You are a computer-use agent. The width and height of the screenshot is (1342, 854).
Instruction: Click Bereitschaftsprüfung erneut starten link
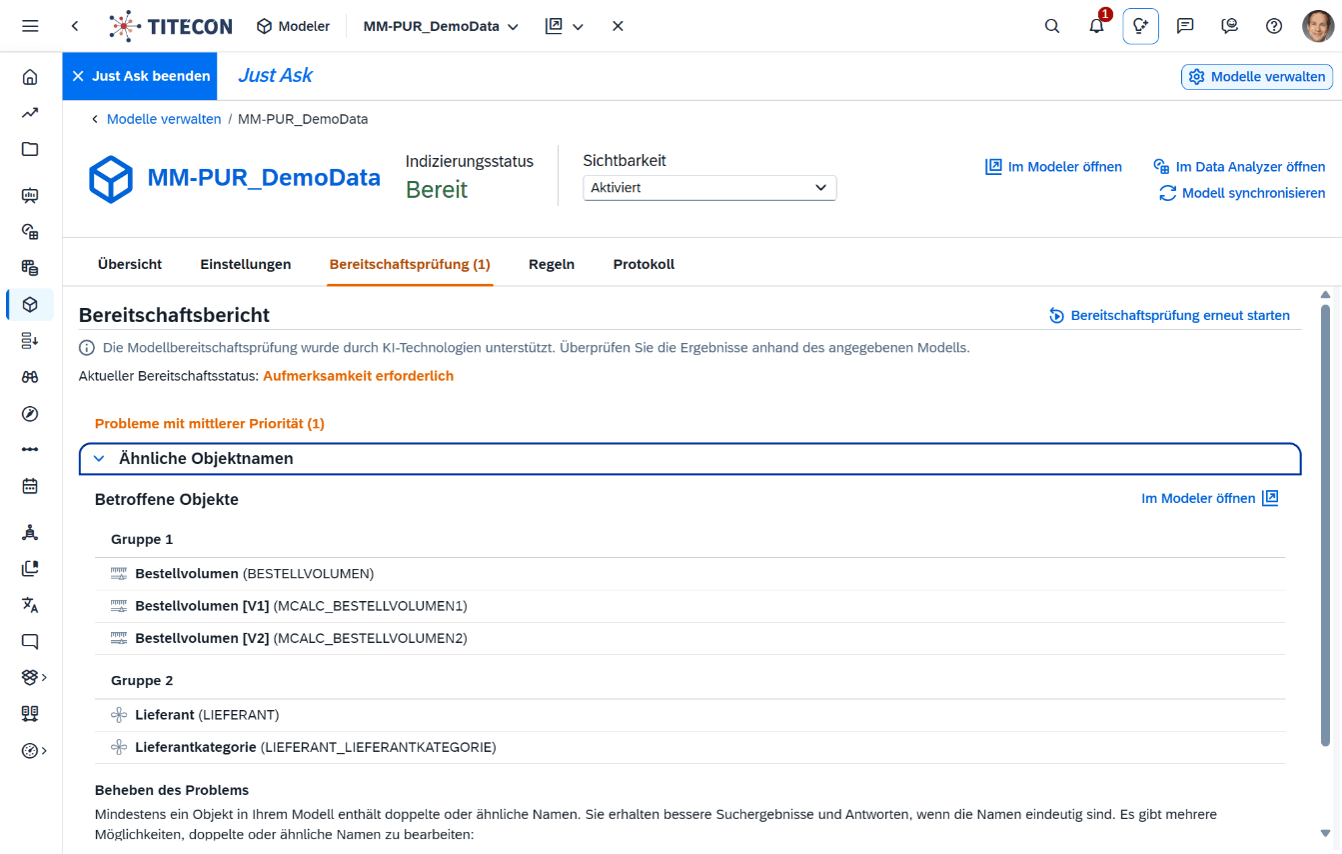(1169, 316)
